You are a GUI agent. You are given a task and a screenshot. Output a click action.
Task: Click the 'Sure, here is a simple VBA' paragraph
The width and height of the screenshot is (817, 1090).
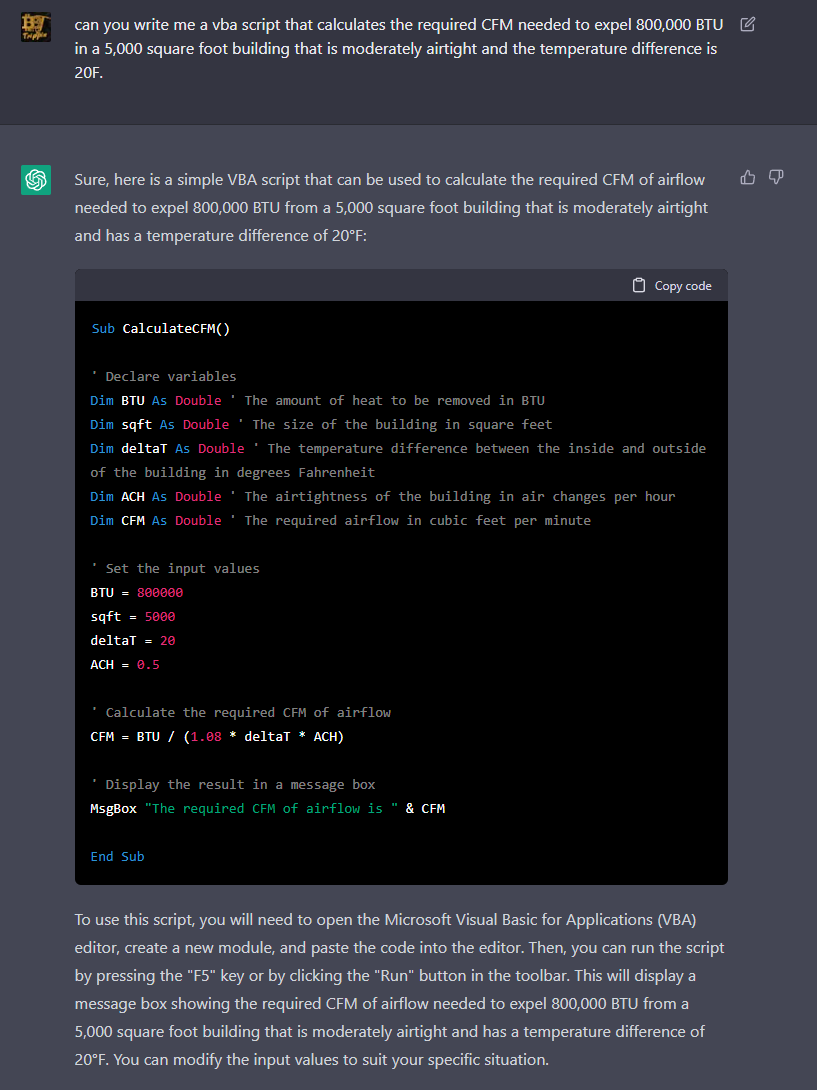(391, 208)
